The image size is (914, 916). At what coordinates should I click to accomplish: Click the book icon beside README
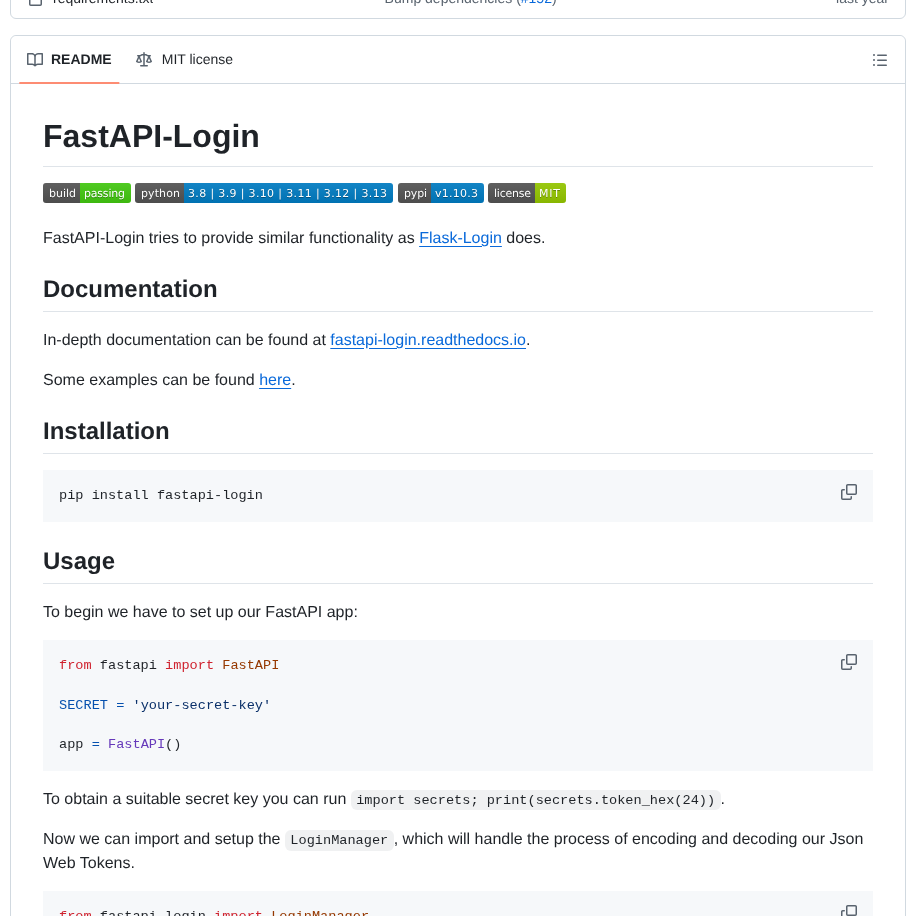click(x=34, y=59)
